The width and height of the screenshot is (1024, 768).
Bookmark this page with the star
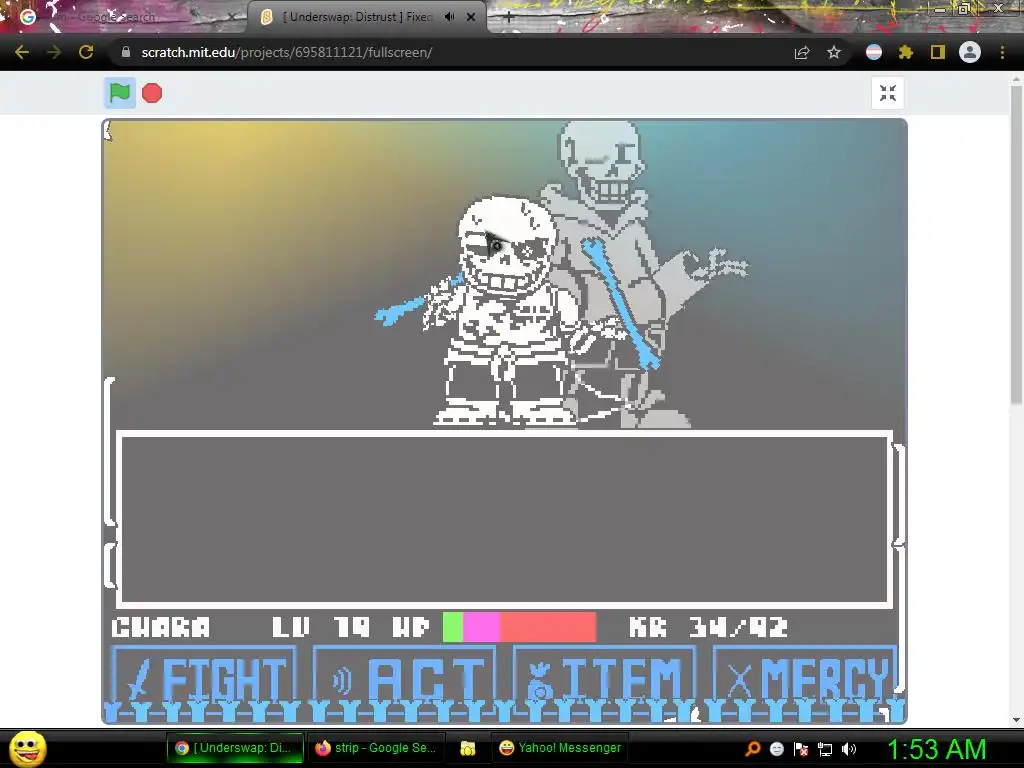tap(834, 52)
